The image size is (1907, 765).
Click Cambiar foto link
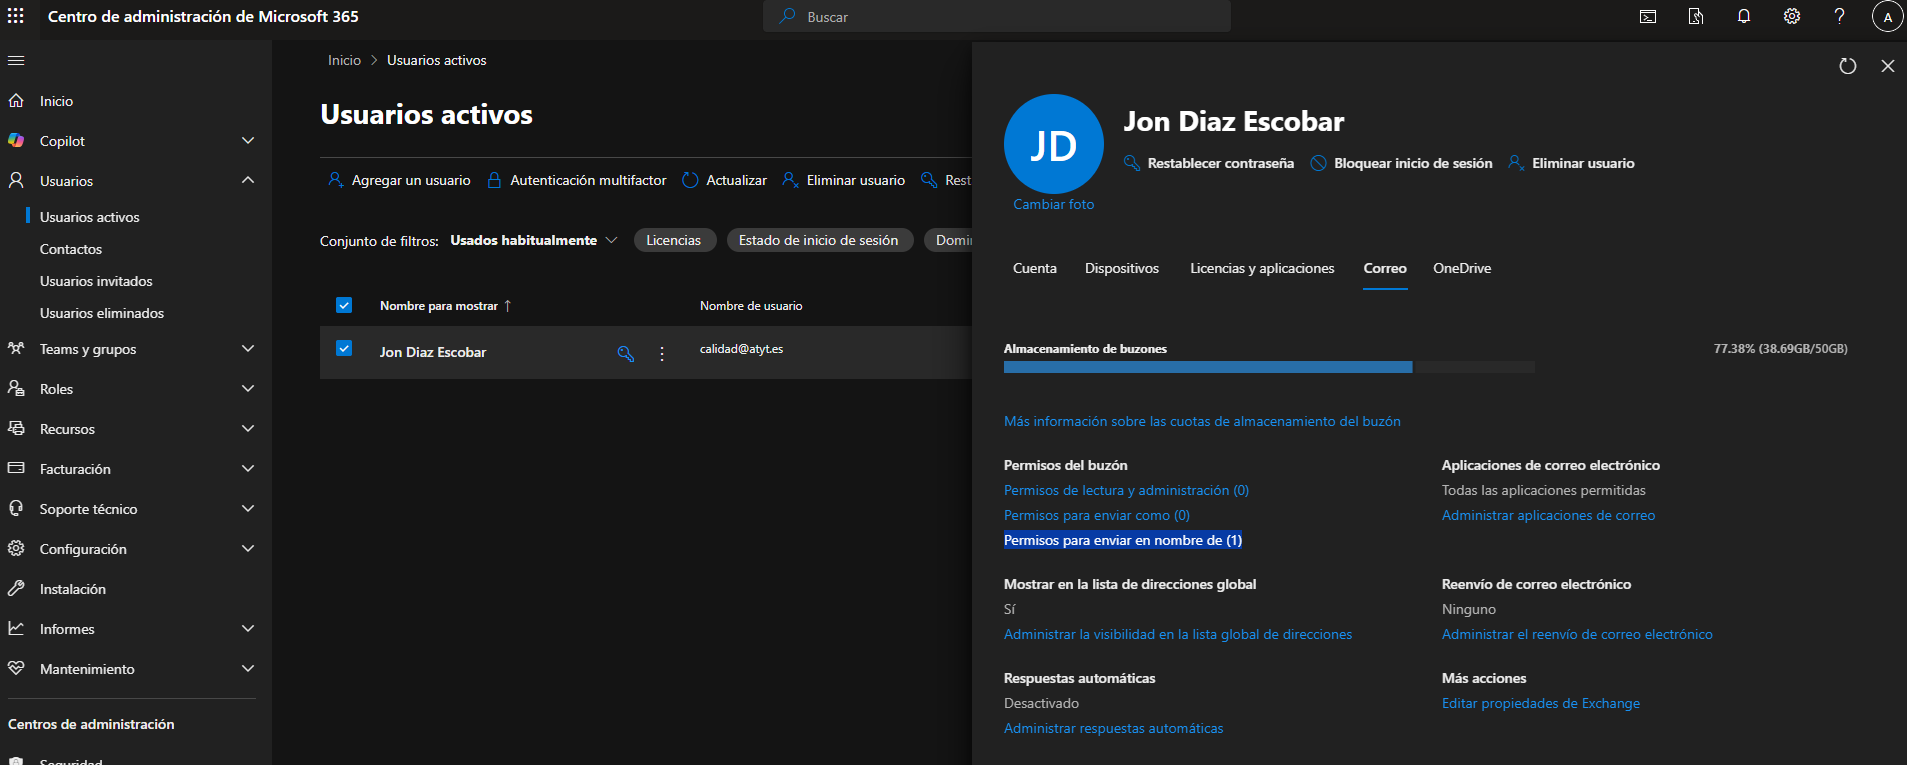point(1053,204)
